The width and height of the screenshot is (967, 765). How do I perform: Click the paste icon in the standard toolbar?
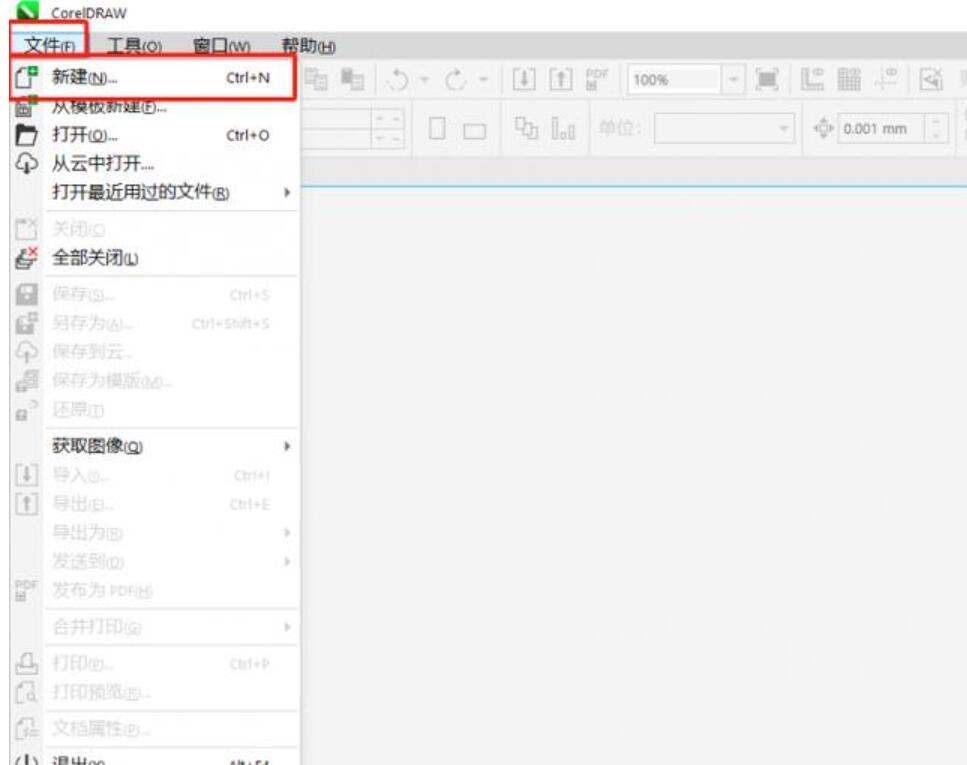(x=353, y=79)
